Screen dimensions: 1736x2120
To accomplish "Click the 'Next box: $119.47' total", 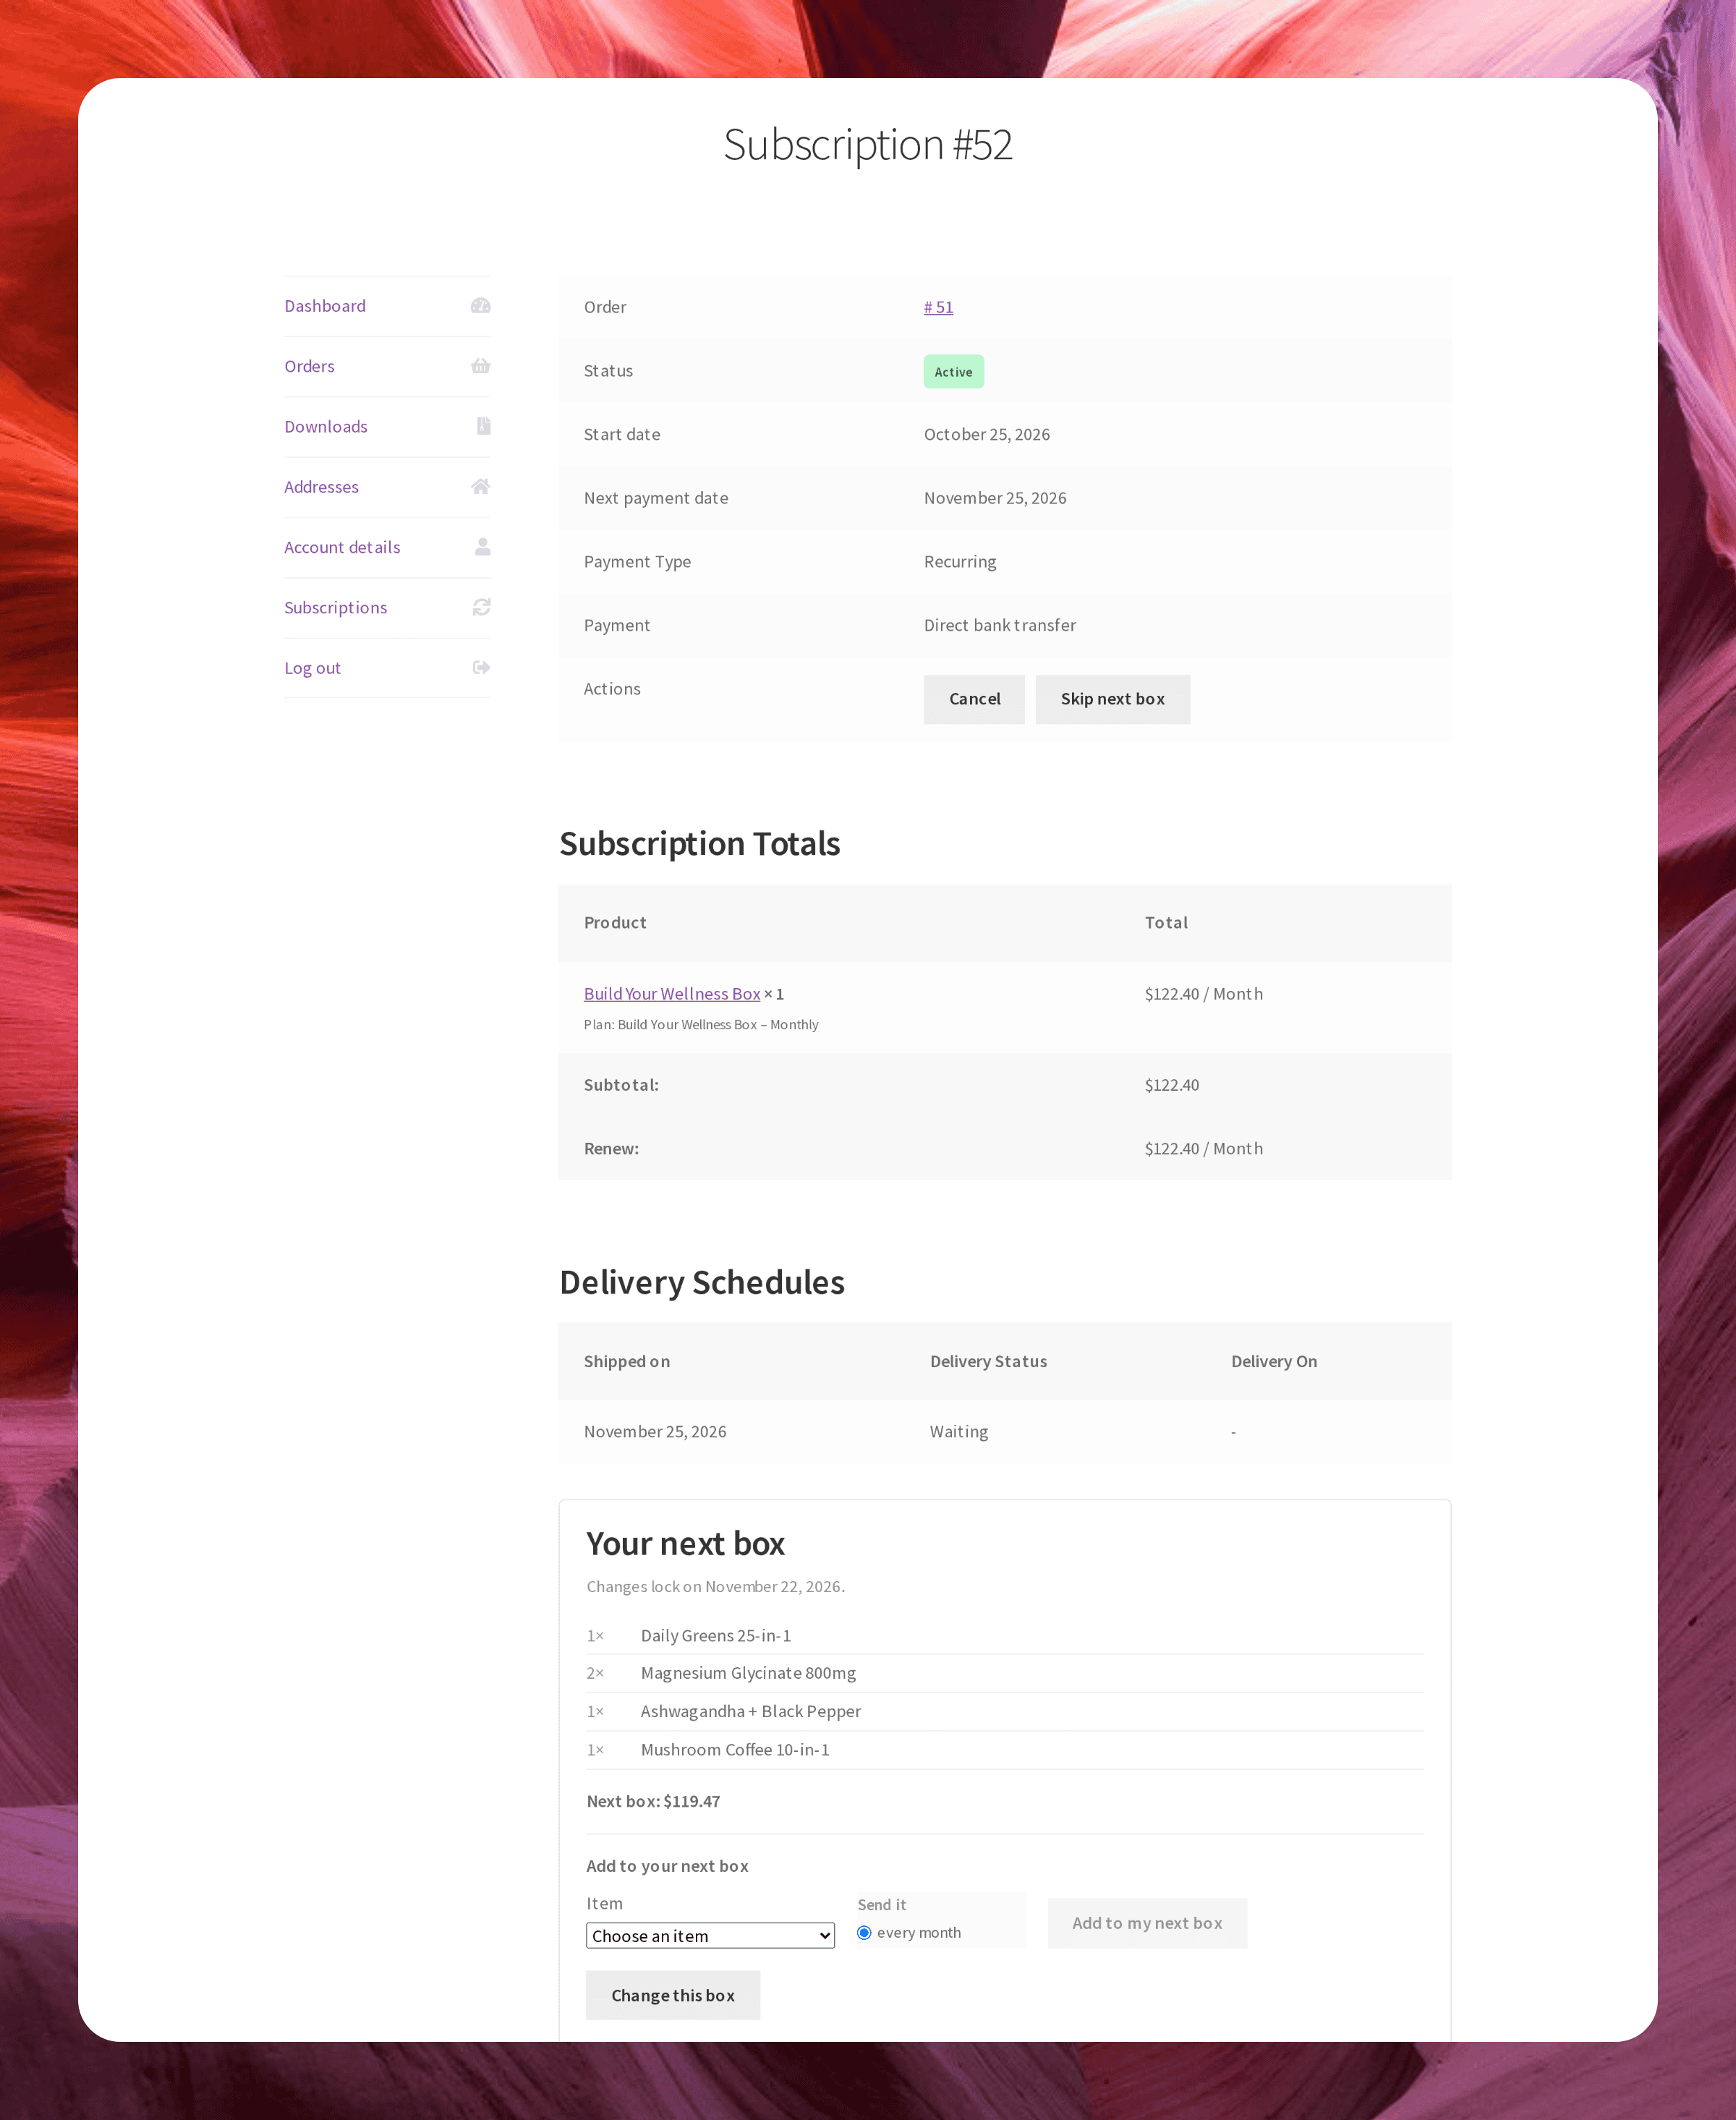I will click(653, 1801).
